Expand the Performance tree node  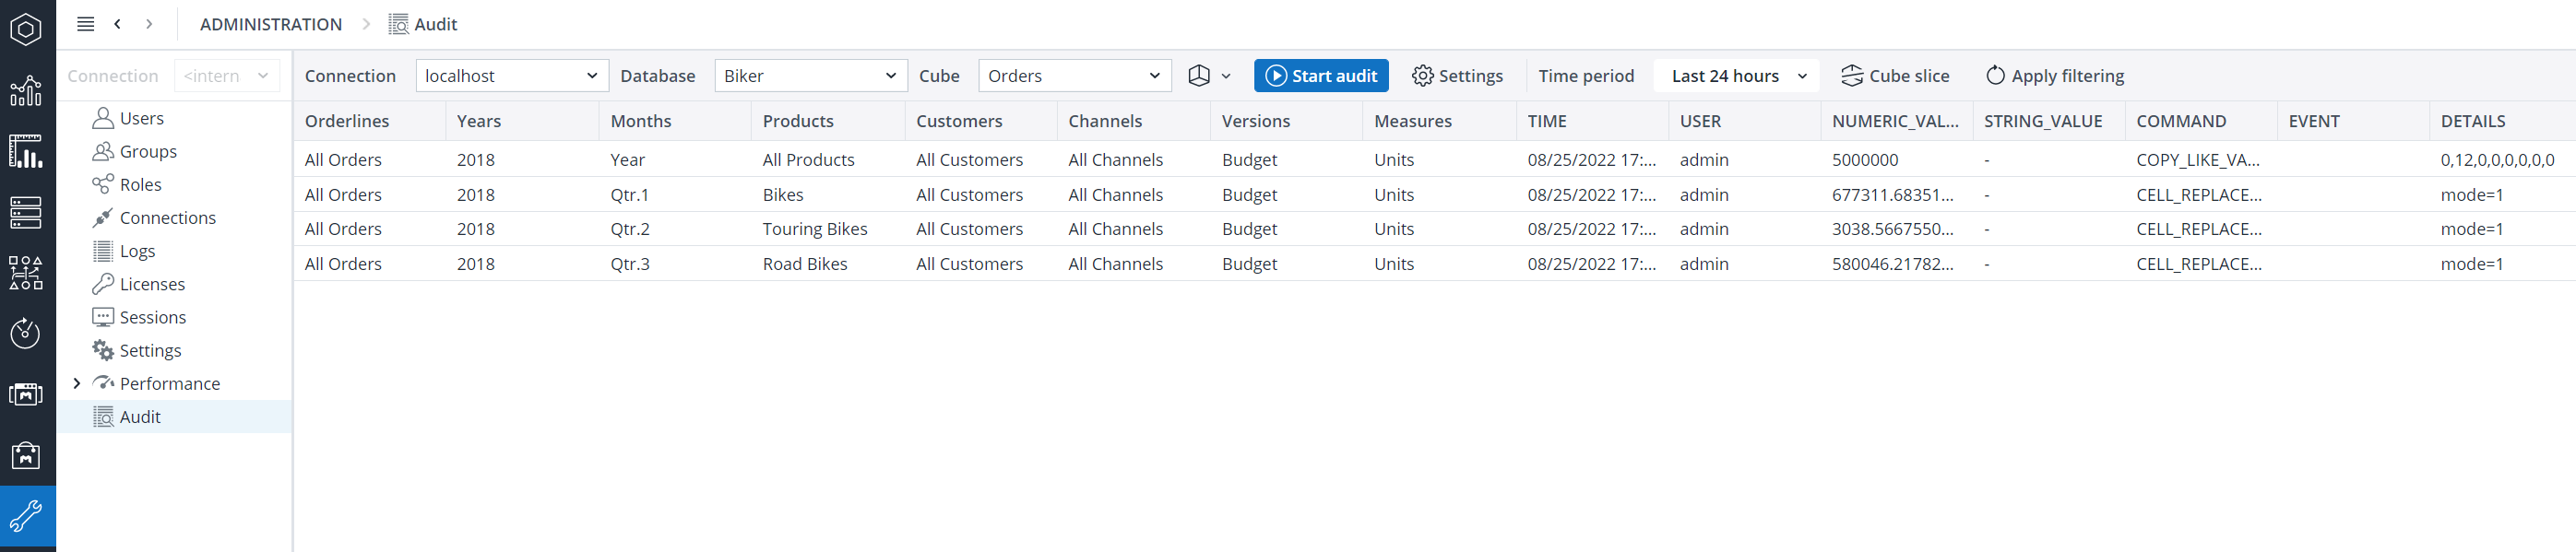pyautogui.click(x=77, y=383)
